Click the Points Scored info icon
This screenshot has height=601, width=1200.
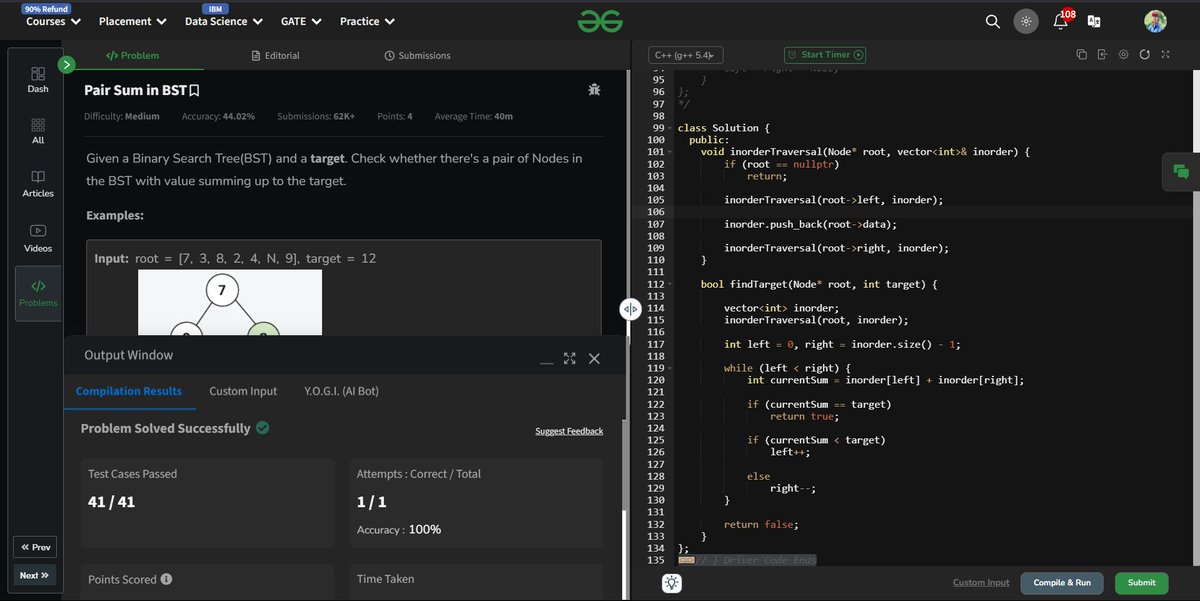click(x=166, y=579)
